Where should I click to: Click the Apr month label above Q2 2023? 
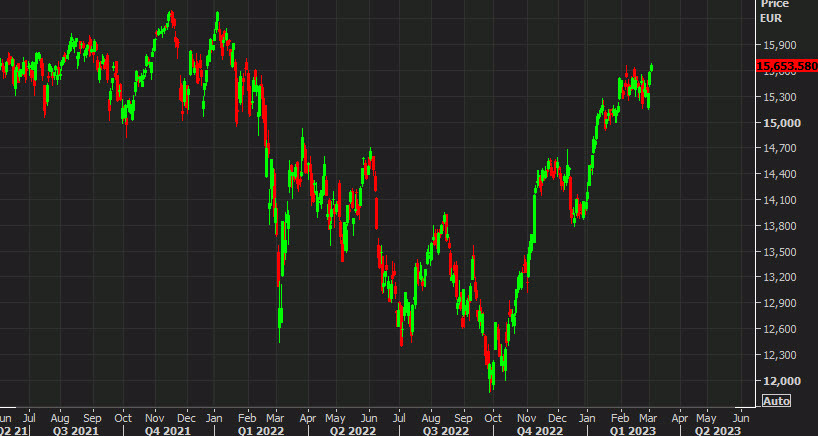(679, 418)
